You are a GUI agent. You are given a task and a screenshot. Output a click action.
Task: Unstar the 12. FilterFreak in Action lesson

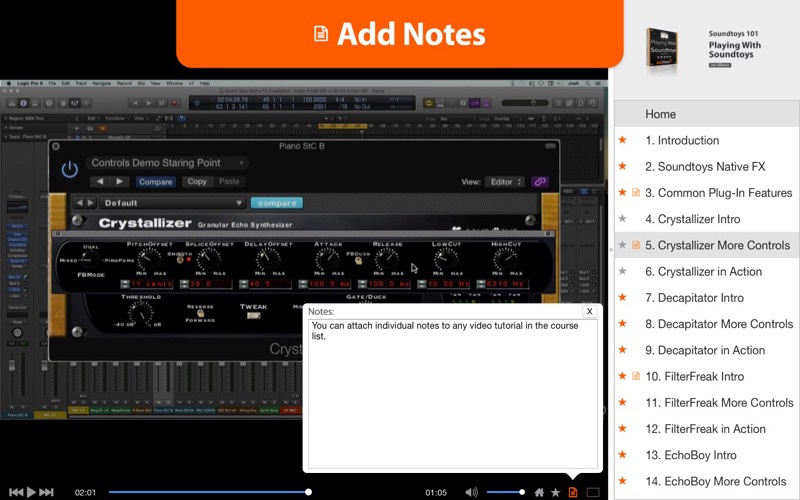click(x=622, y=428)
